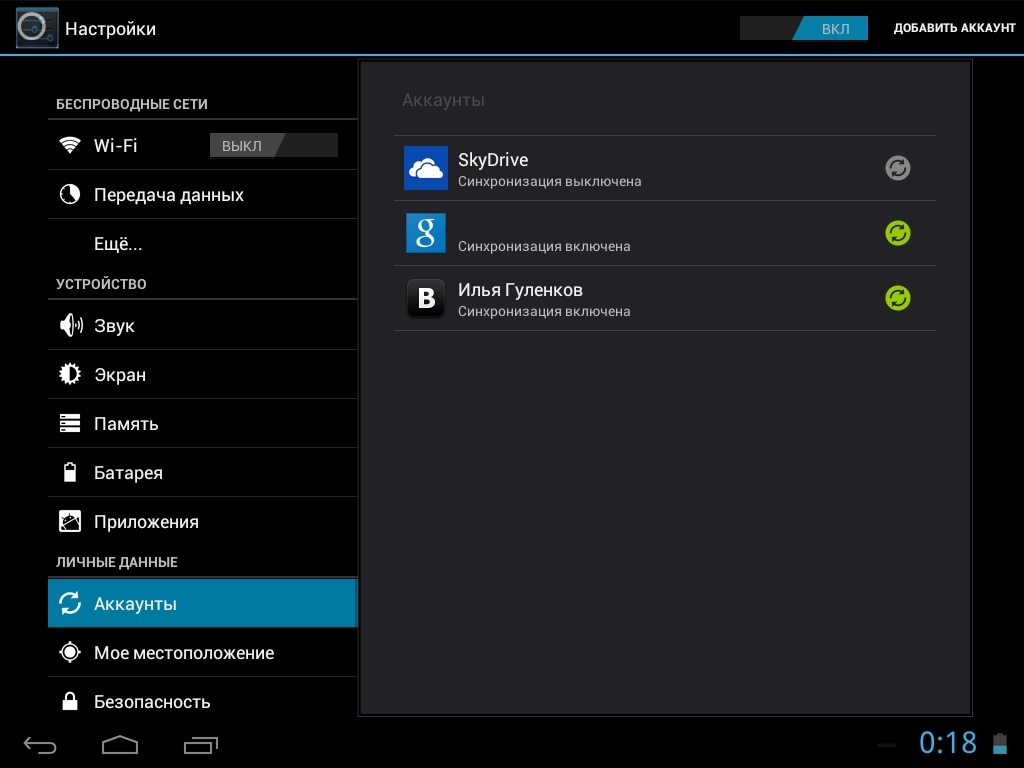Tap the Recent apps navigation button
1024x768 pixels.
click(200, 744)
